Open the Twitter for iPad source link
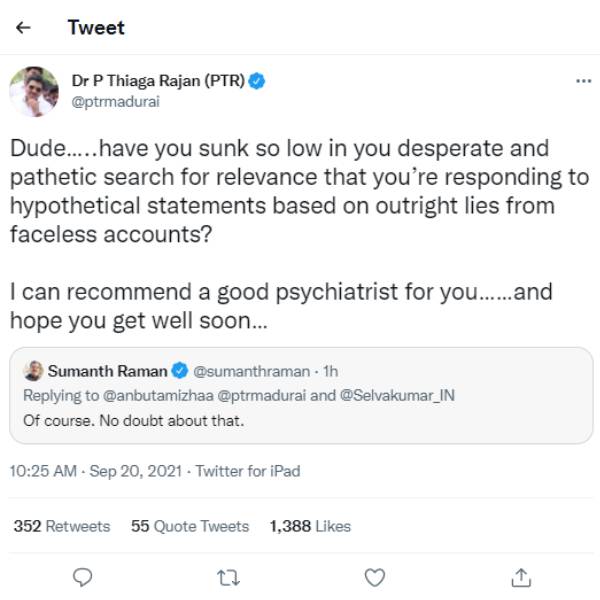This screenshot has width=600, height=600. click(247, 470)
